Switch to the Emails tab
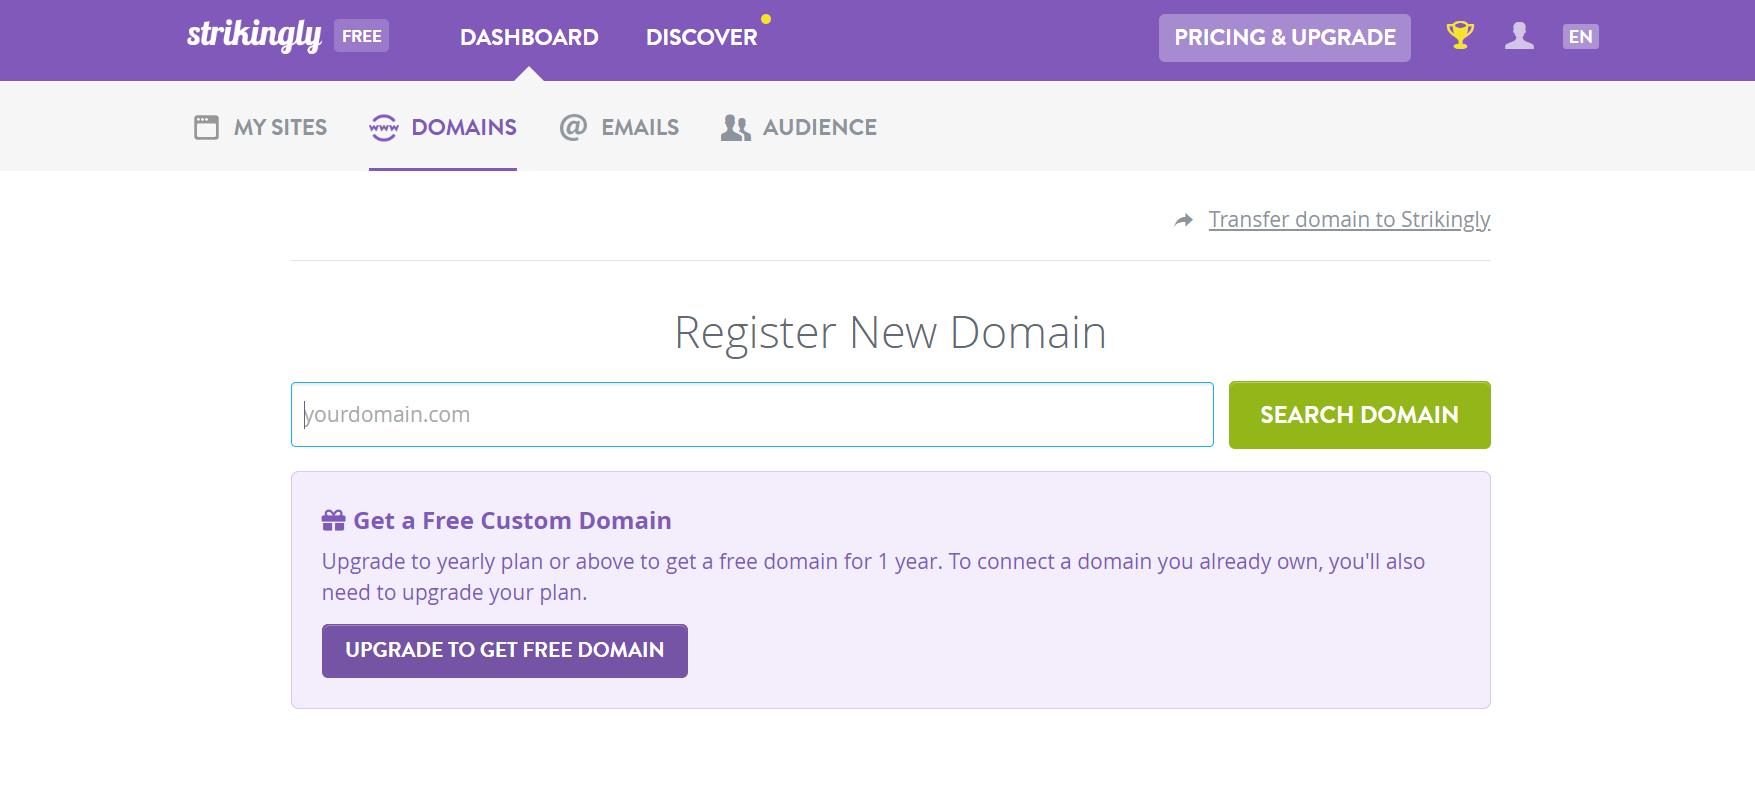This screenshot has height=807, width=1755. (640, 127)
